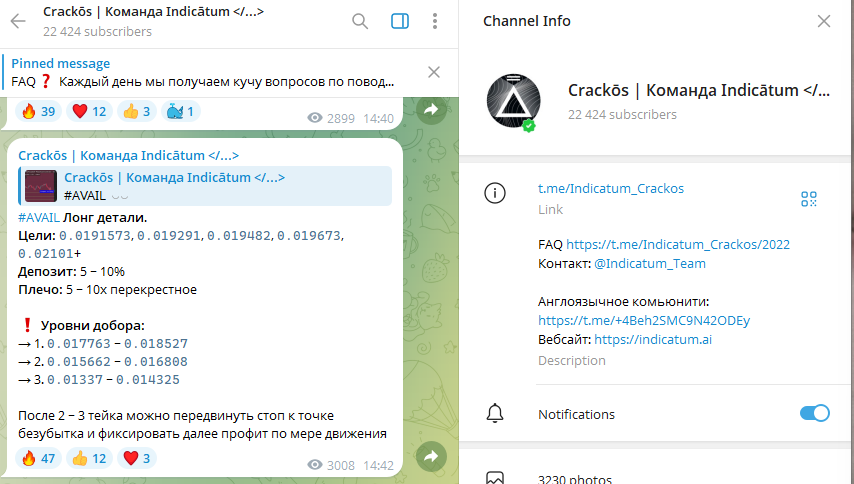Show the channel QR code
The image size is (854, 484).
(809, 199)
